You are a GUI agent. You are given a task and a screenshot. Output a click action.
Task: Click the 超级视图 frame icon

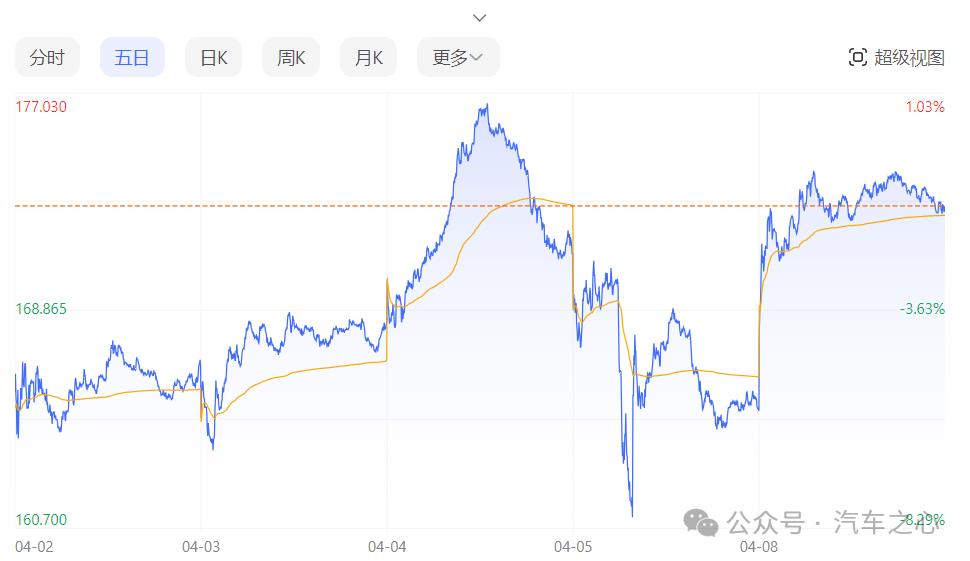point(857,58)
